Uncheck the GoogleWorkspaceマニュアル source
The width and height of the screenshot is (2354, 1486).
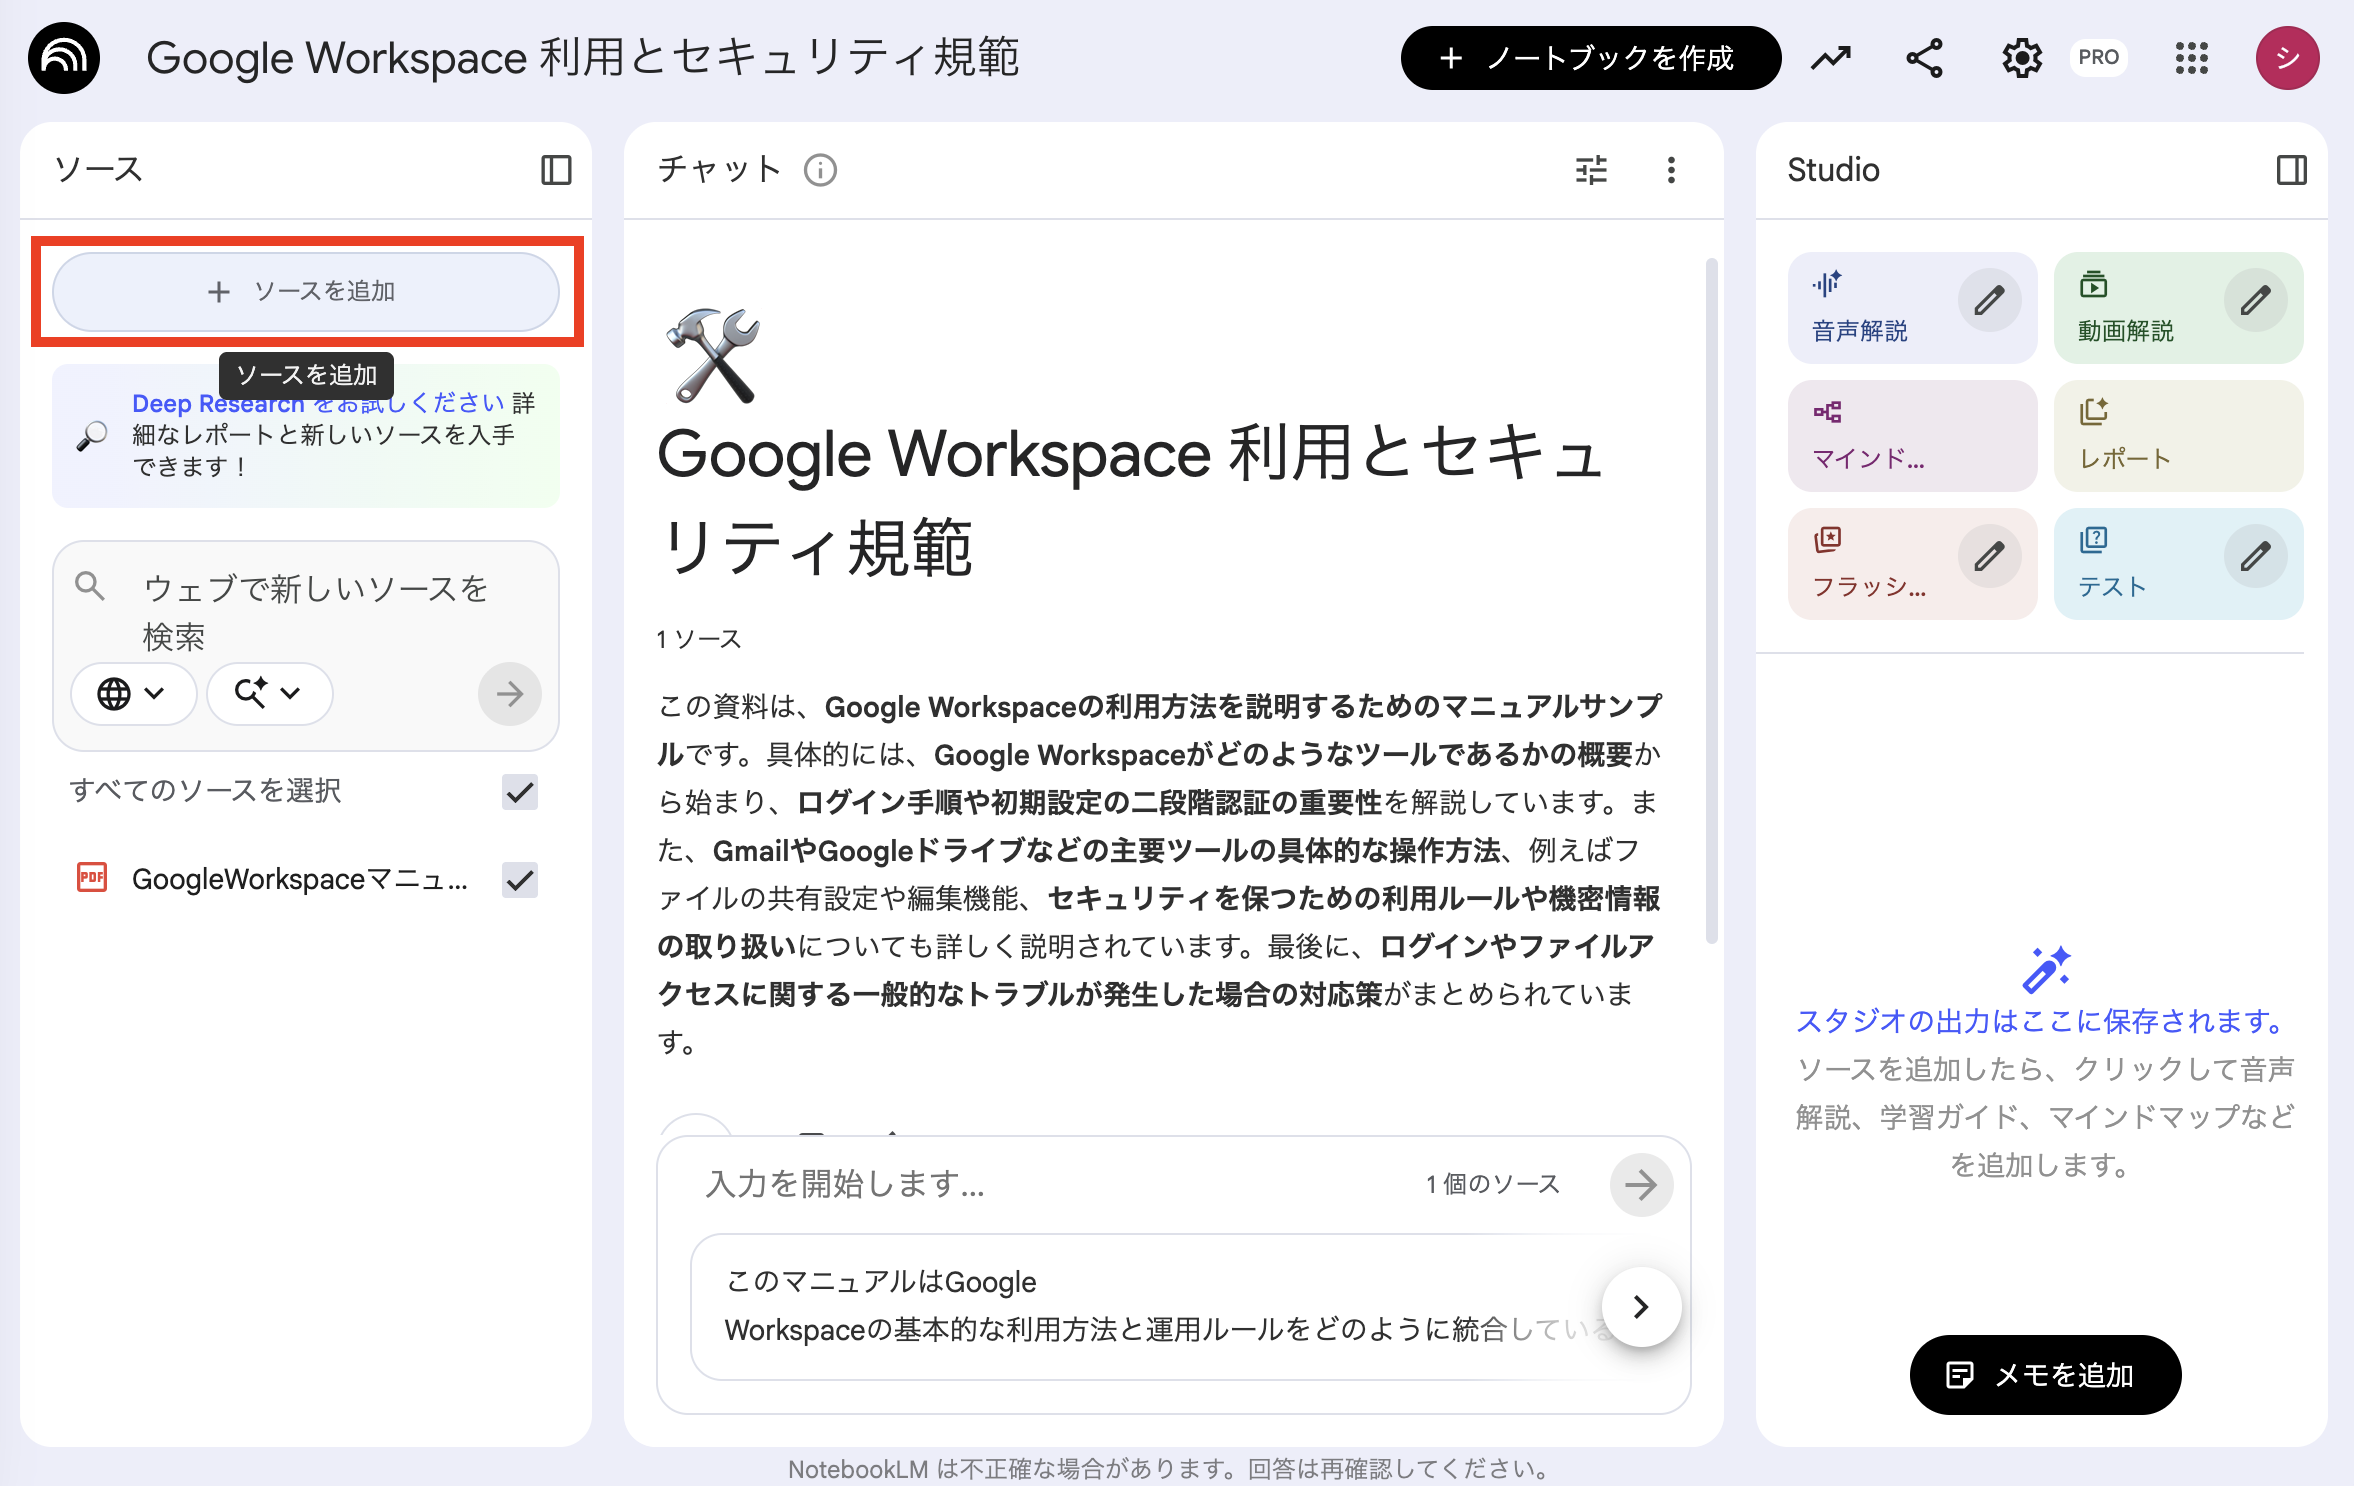tap(519, 880)
